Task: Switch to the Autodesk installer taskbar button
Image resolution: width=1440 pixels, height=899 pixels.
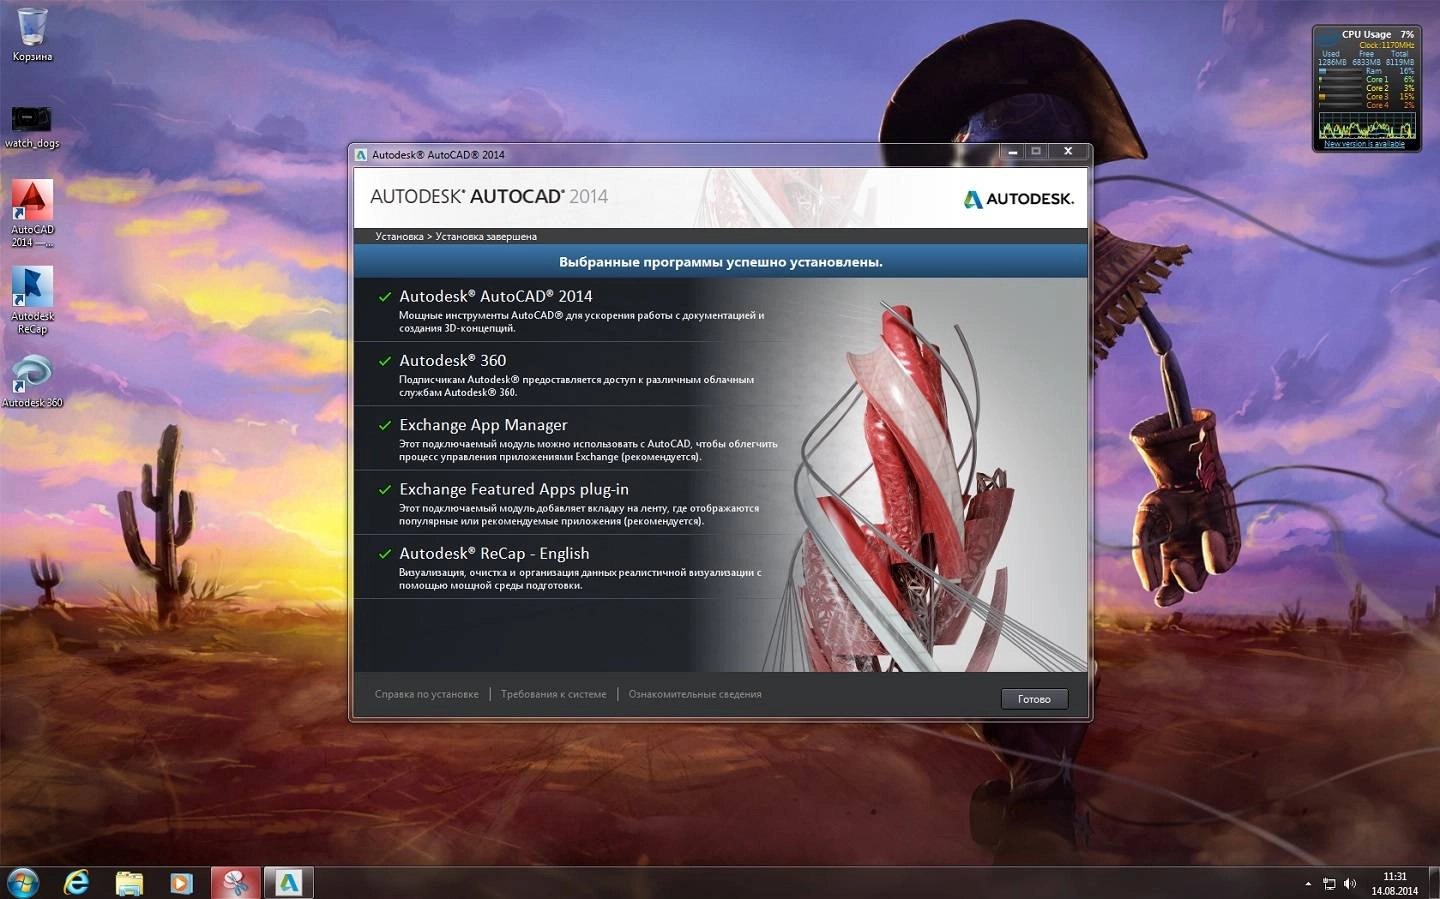Action: (x=289, y=883)
